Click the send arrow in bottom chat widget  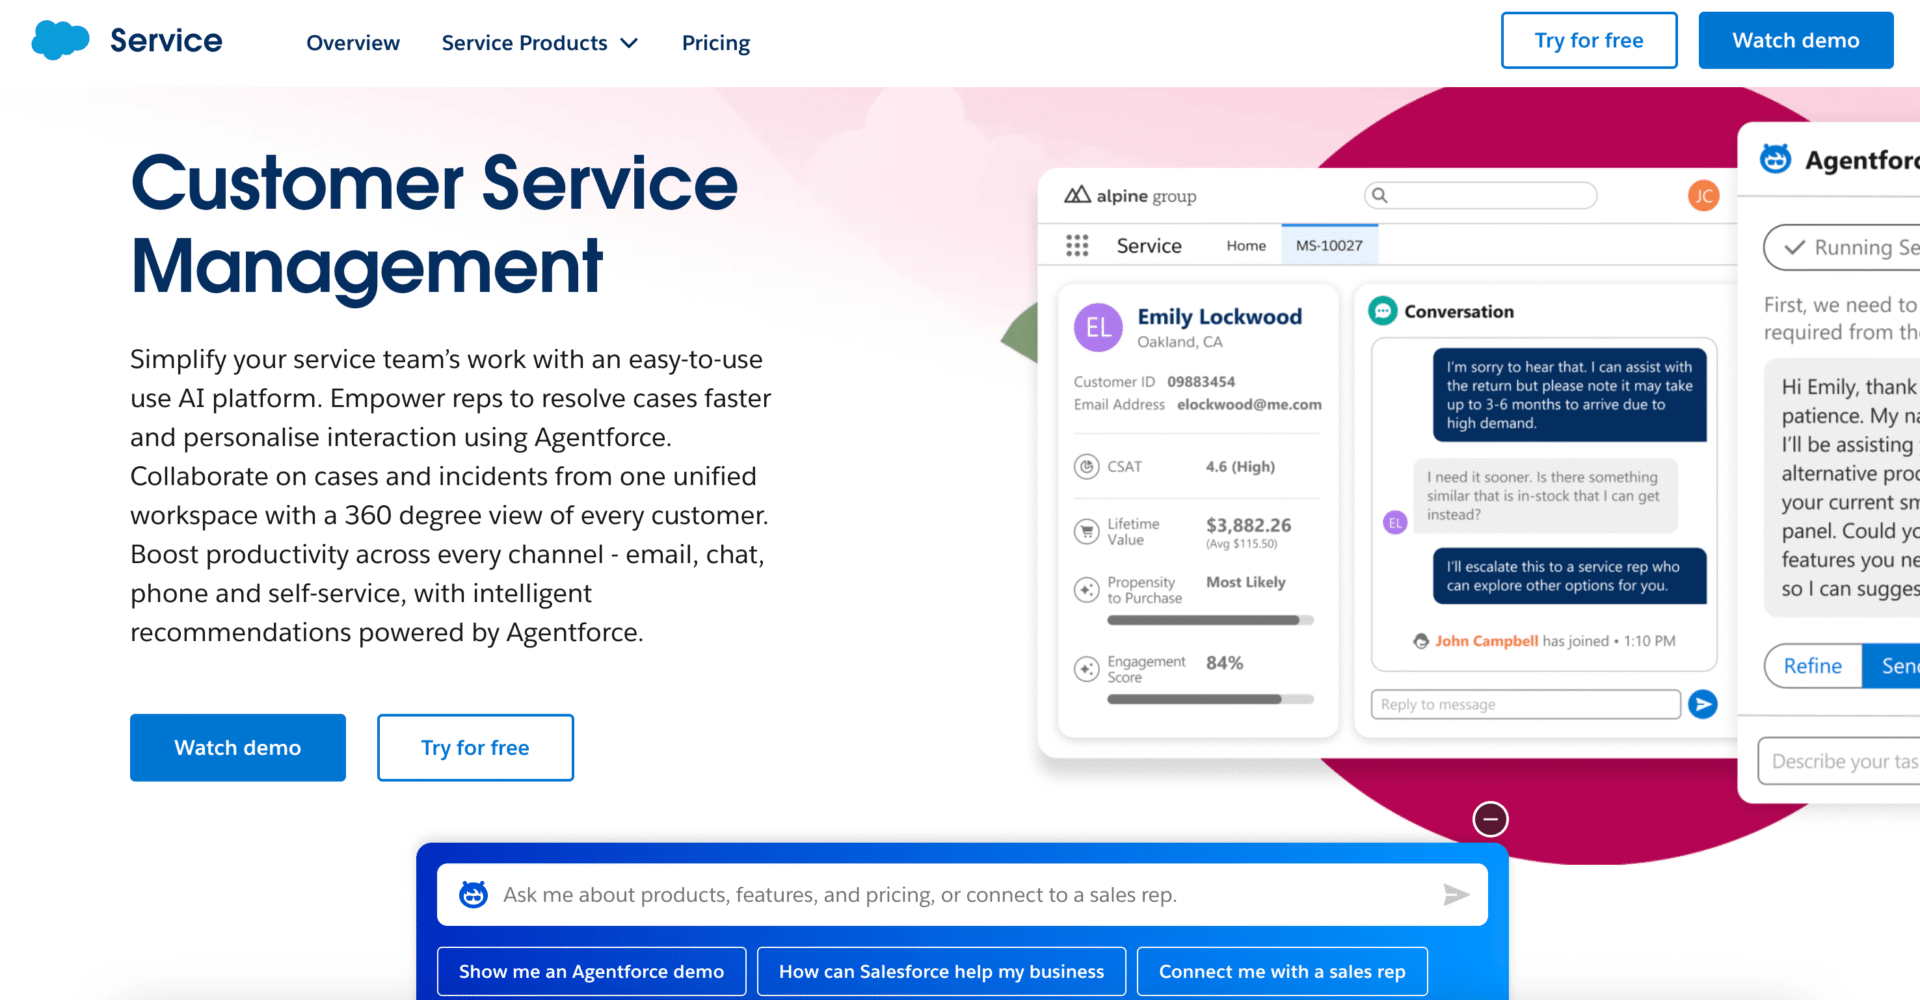tap(1457, 894)
